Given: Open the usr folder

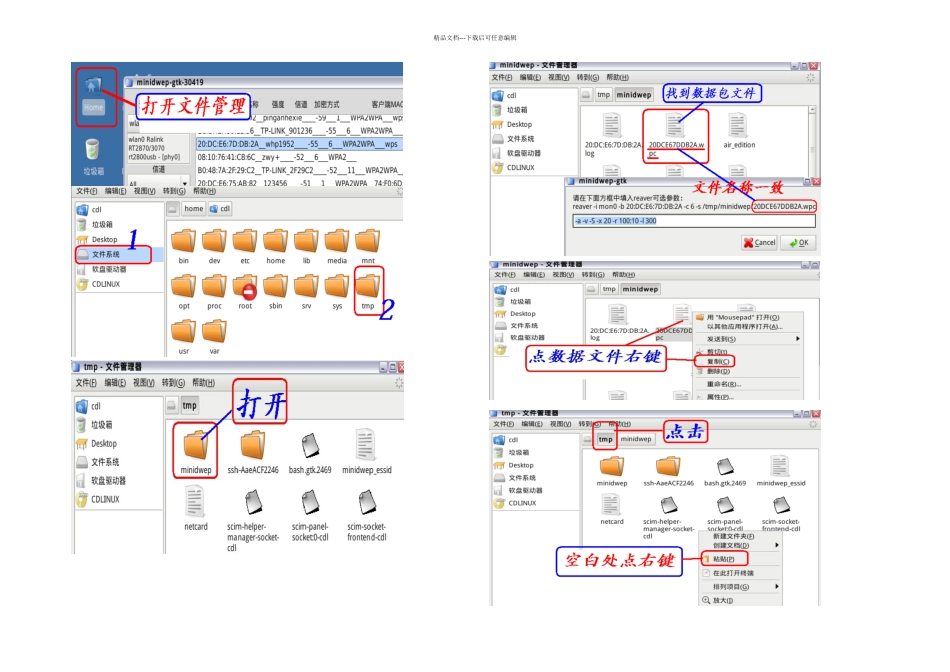Looking at the screenshot, I should [184, 337].
